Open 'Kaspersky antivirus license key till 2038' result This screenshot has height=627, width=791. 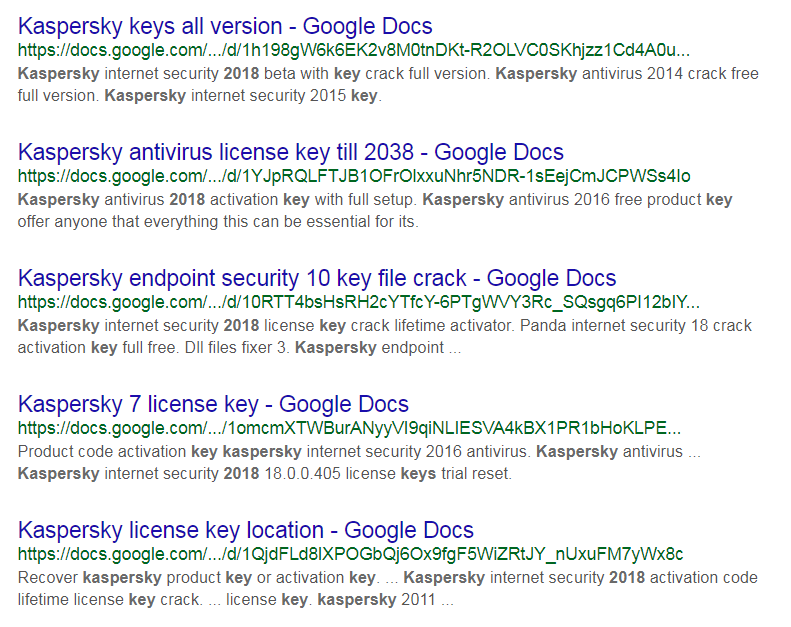tap(291, 152)
